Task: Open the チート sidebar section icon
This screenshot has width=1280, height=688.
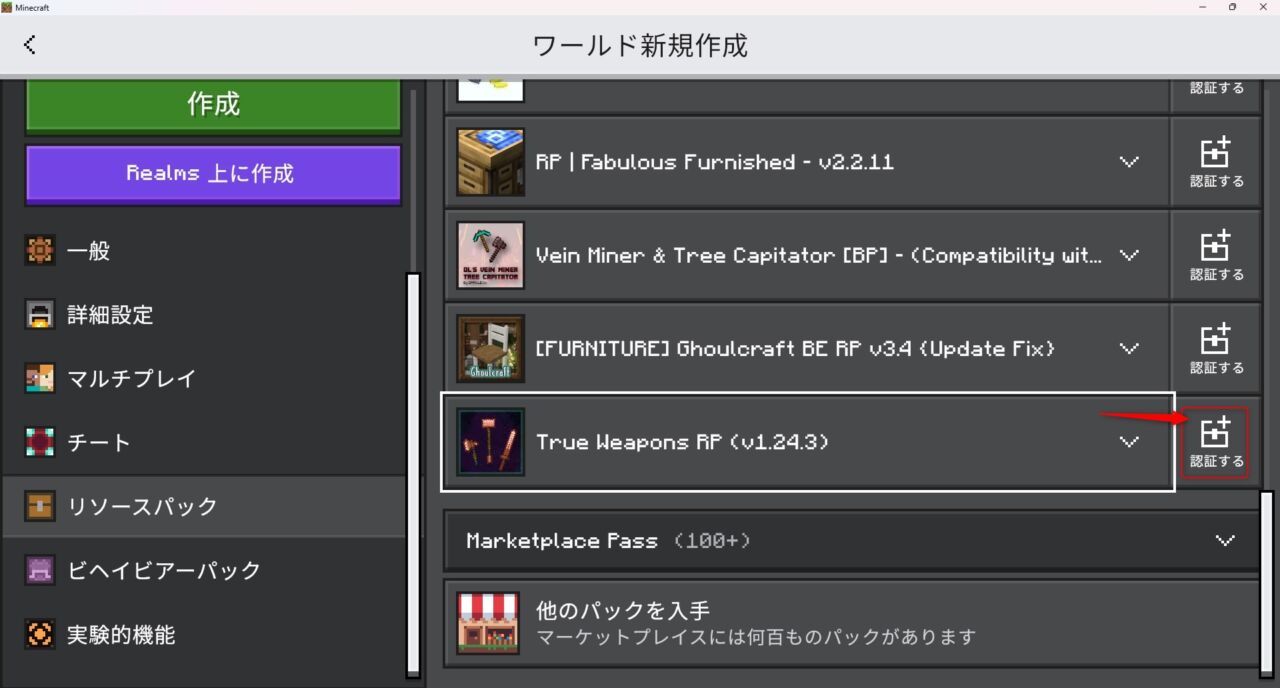Action: 40,442
